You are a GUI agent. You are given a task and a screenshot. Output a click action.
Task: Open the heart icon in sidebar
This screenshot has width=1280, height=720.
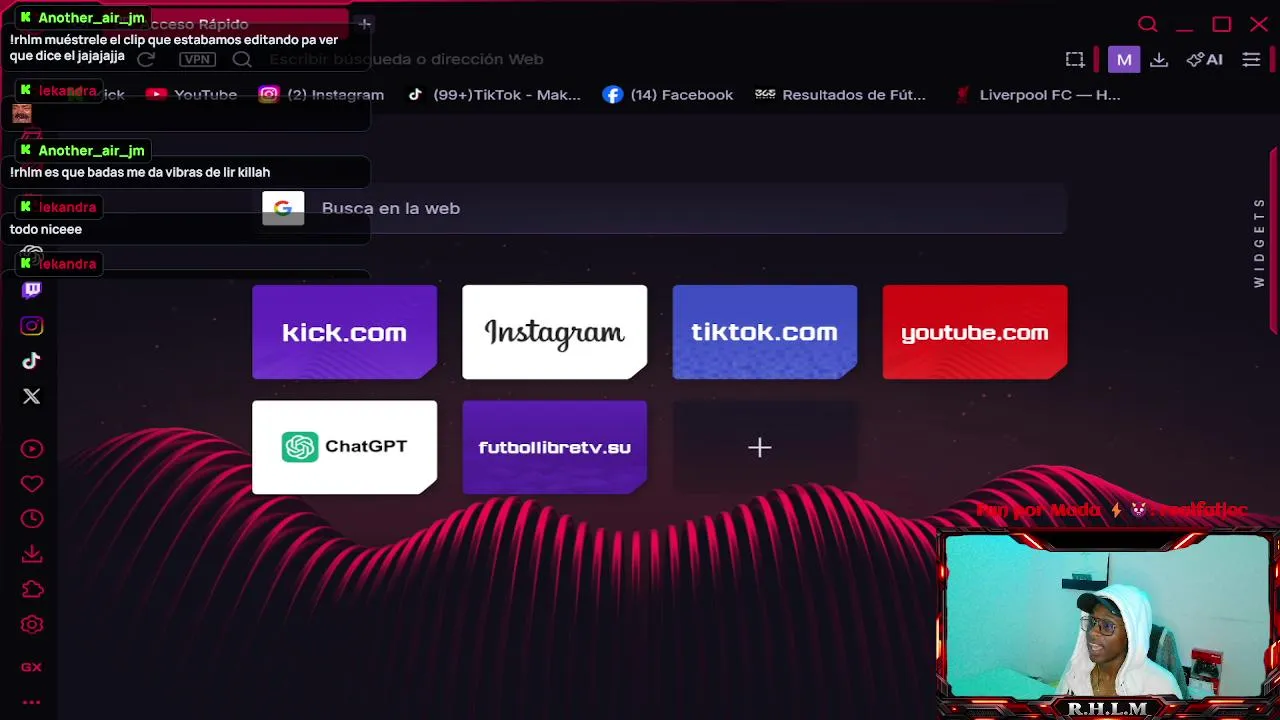click(x=32, y=484)
